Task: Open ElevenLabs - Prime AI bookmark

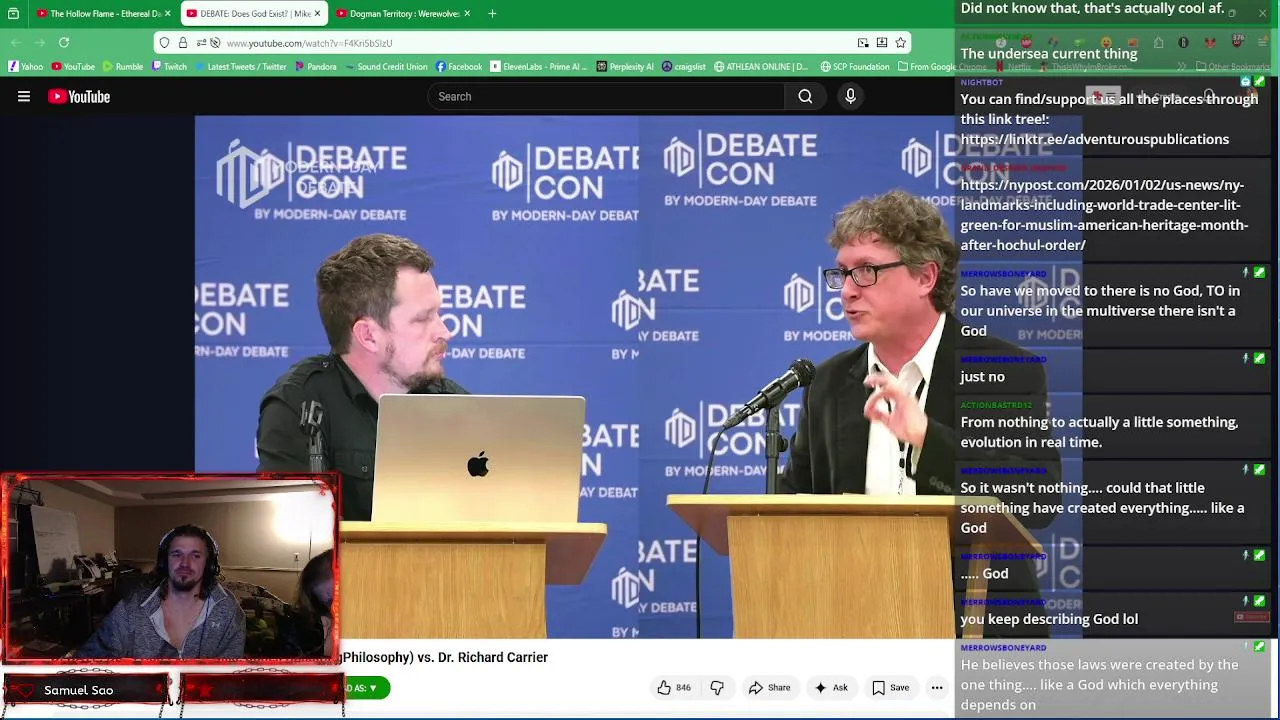Action: (x=539, y=66)
